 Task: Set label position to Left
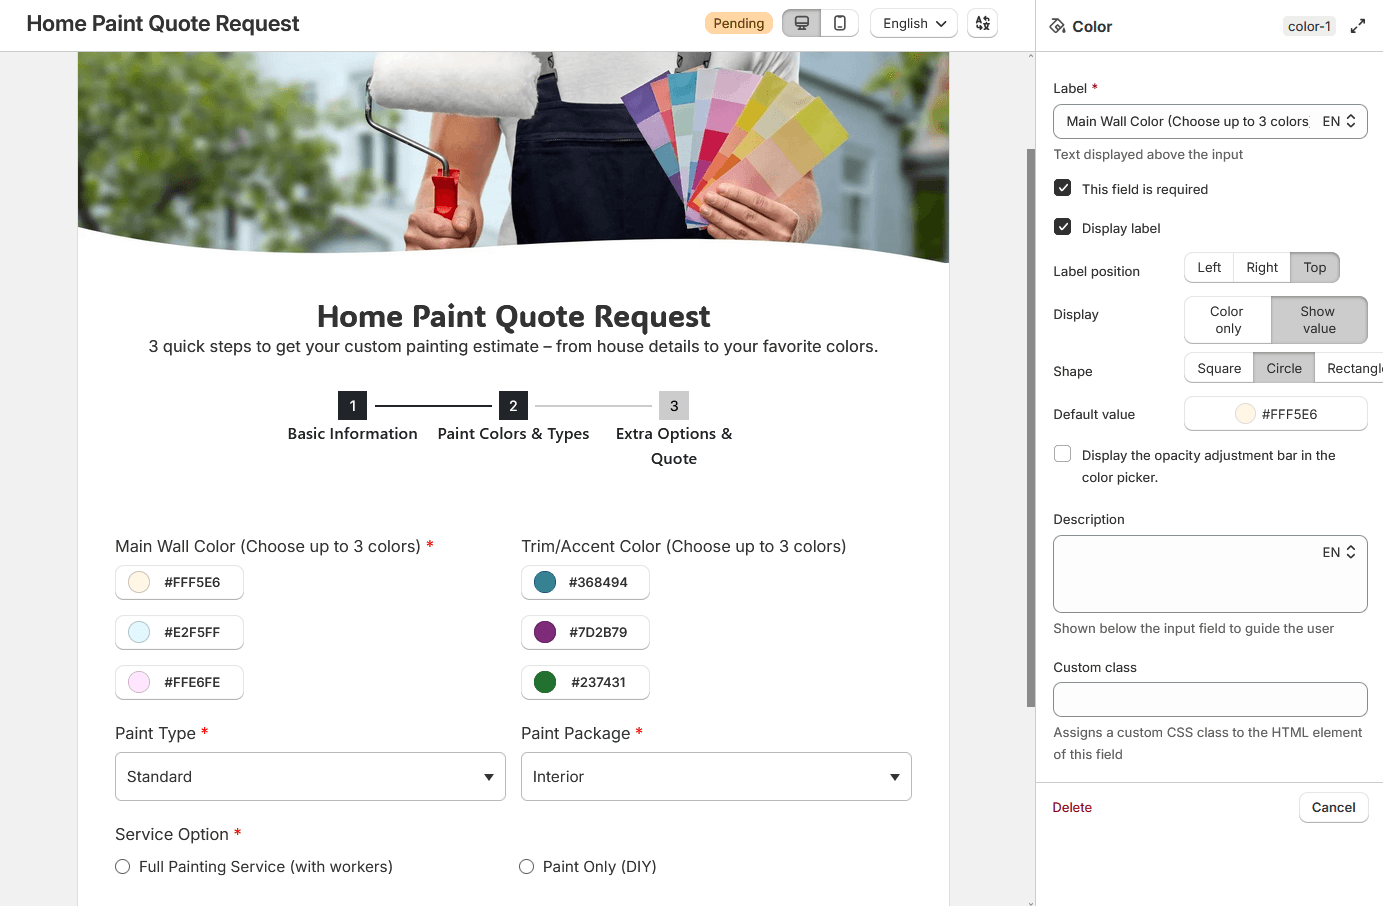[1209, 268]
